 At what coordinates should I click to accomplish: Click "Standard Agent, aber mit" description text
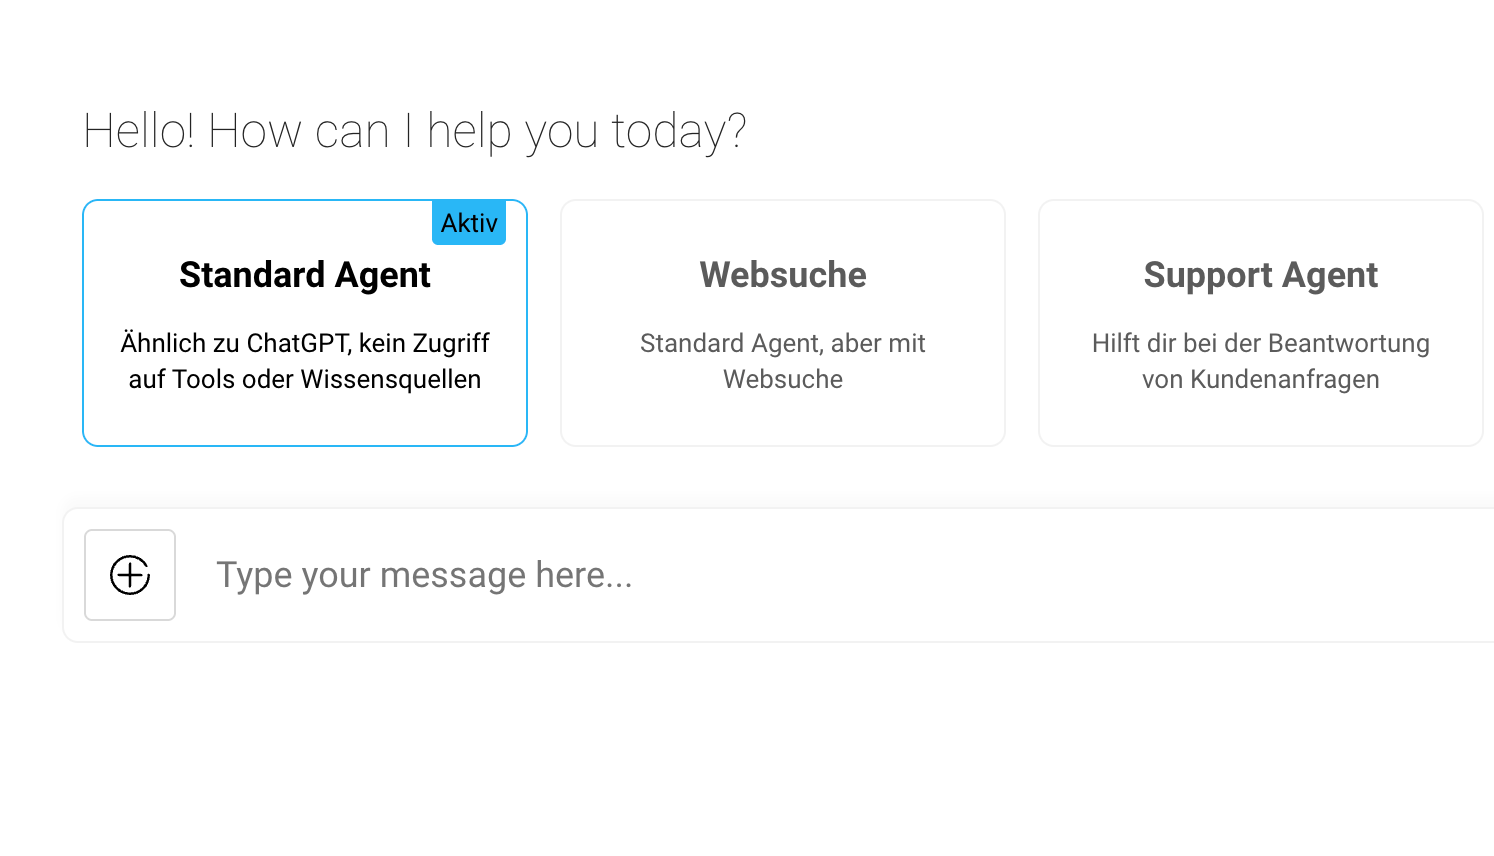point(783,343)
